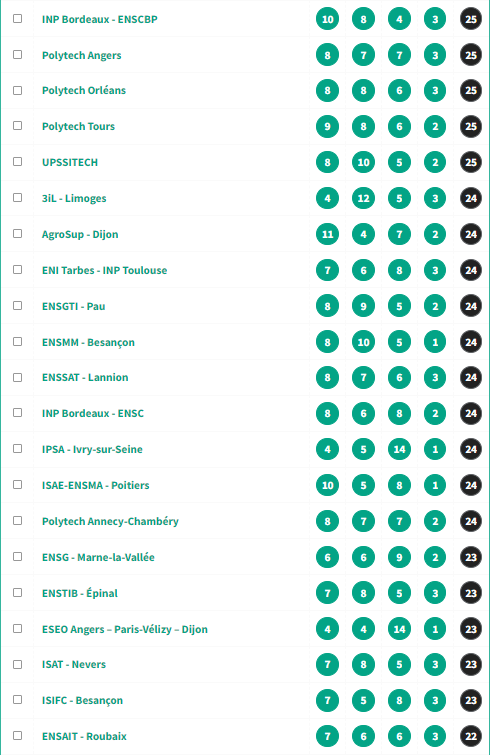This screenshot has width=490, height=755.
Task: Click the black 22 total badge for ENSAIT - Roubaix
Action: [471, 736]
